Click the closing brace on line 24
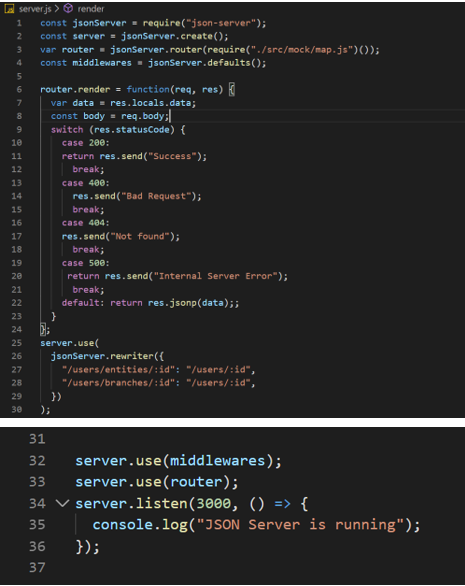Image resolution: width=465 pixels, height=586 pixels. (x=43, y=329)
